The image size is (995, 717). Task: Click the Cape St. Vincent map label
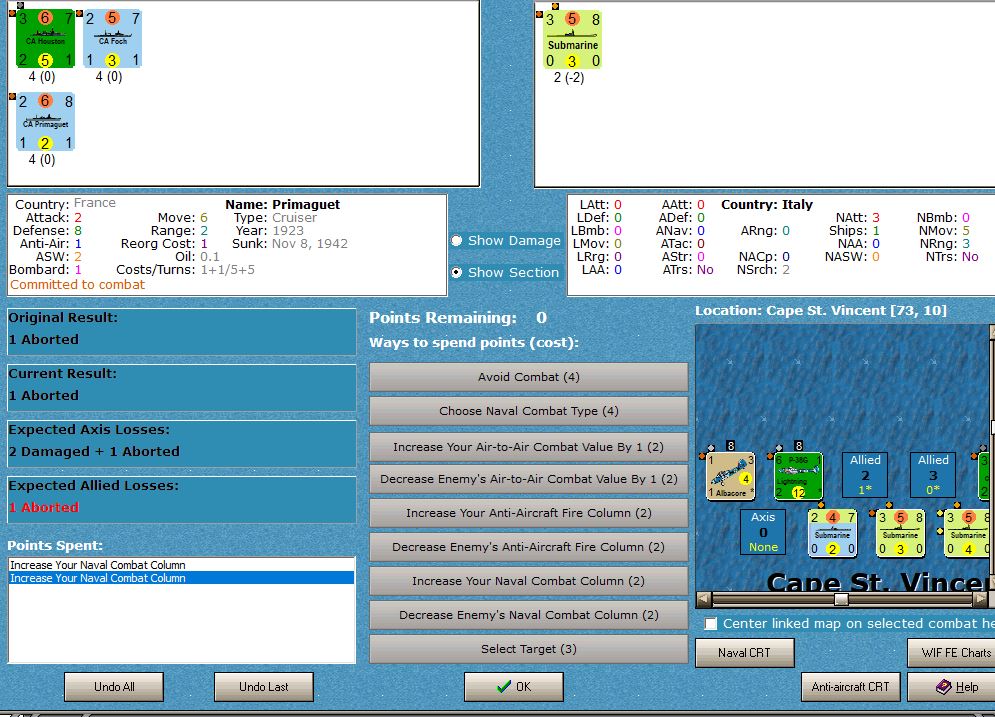point(878,582)
